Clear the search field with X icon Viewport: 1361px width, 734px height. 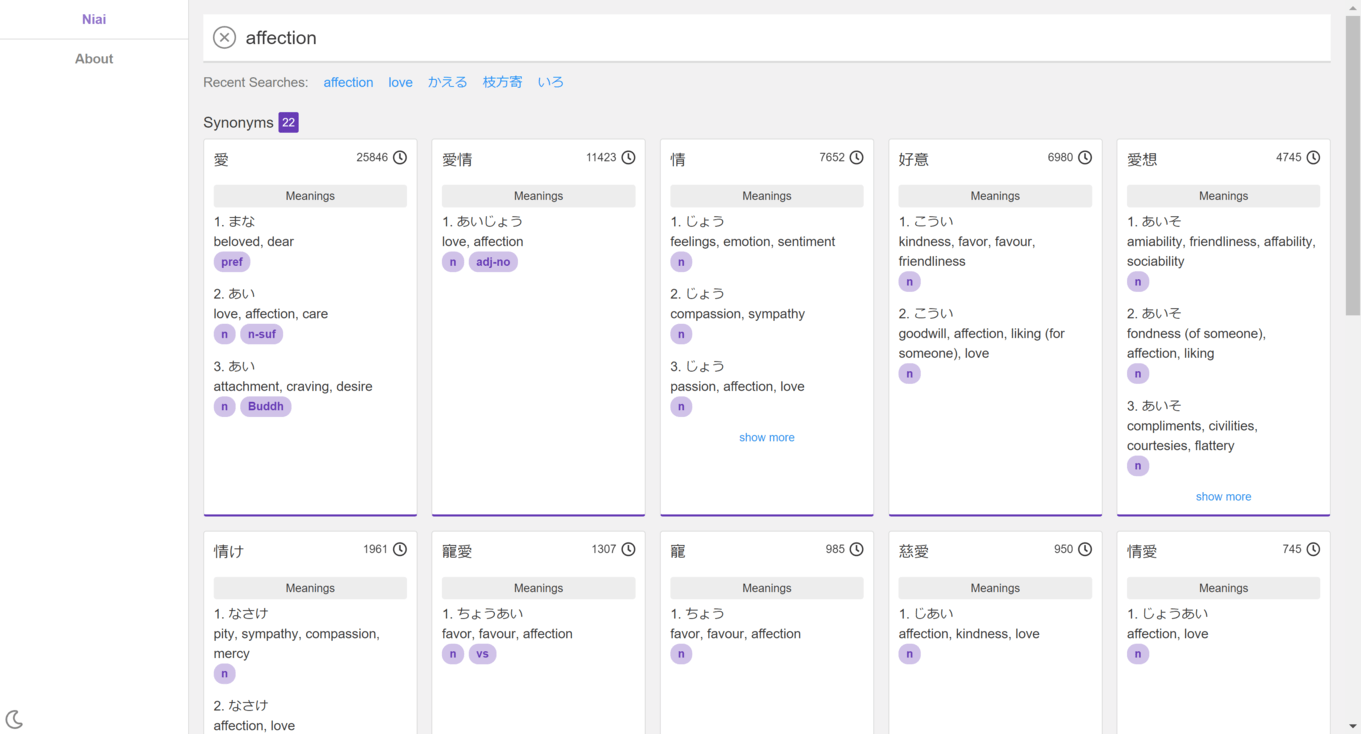point(225,38)
